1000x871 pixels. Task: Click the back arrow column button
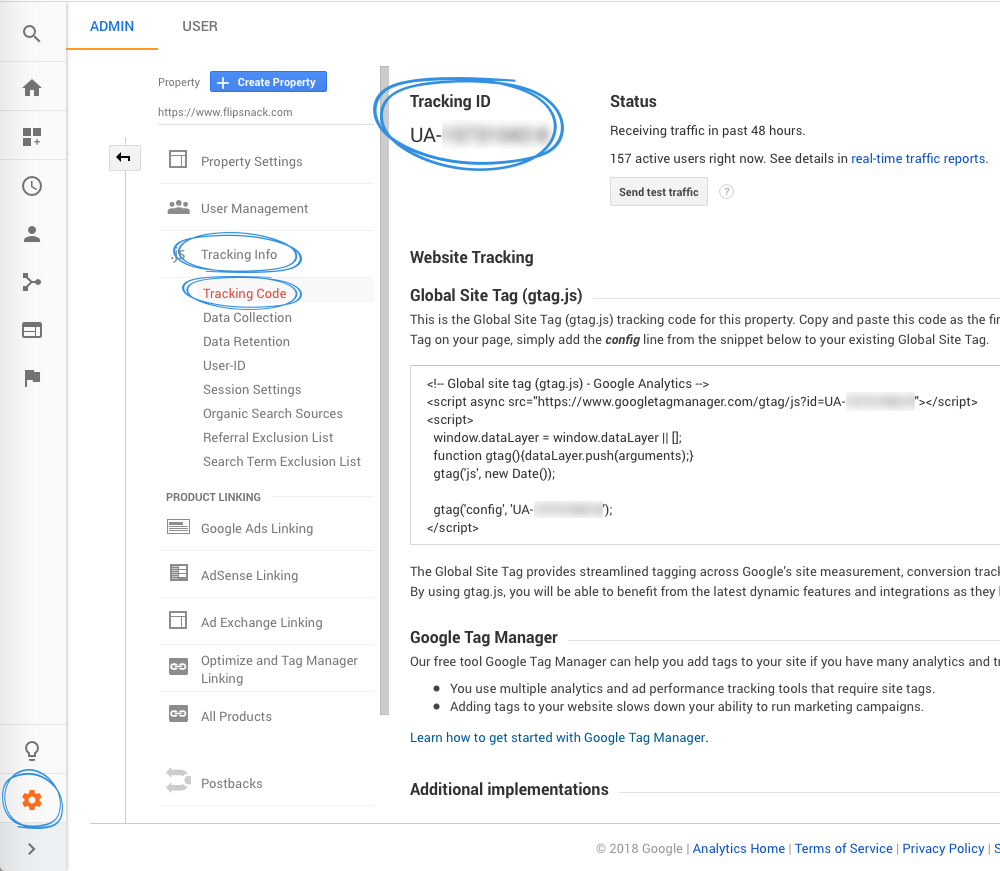point(124,157)
